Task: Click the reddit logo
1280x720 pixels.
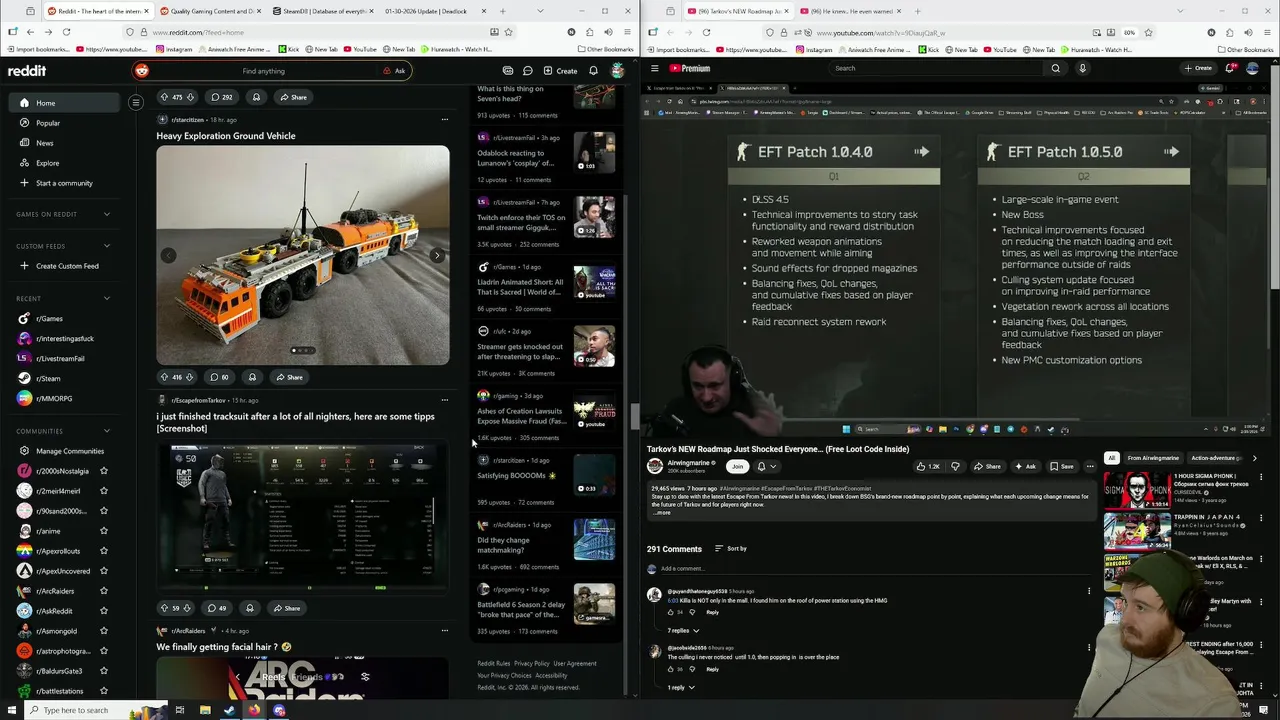Action: (27, 71)
